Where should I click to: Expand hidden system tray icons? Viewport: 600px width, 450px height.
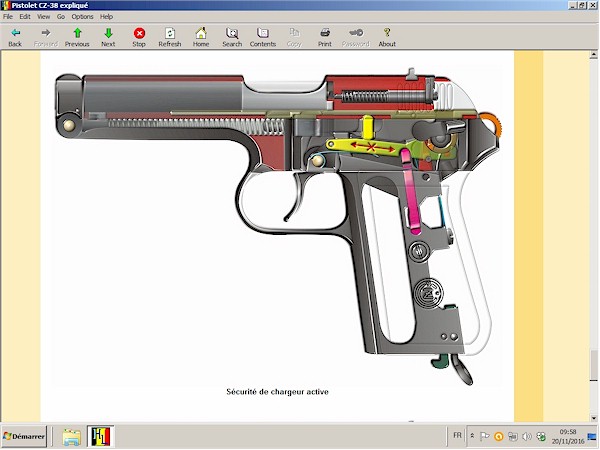(473, 436)
